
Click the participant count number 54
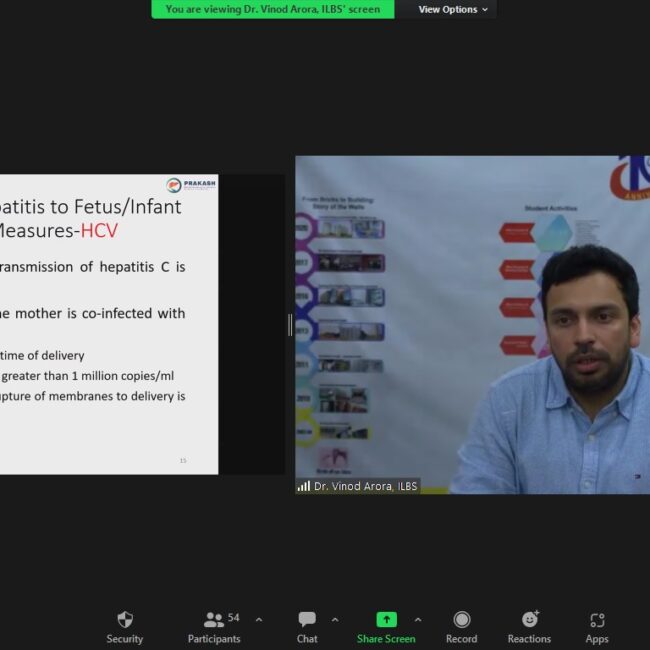click(234, 618)
